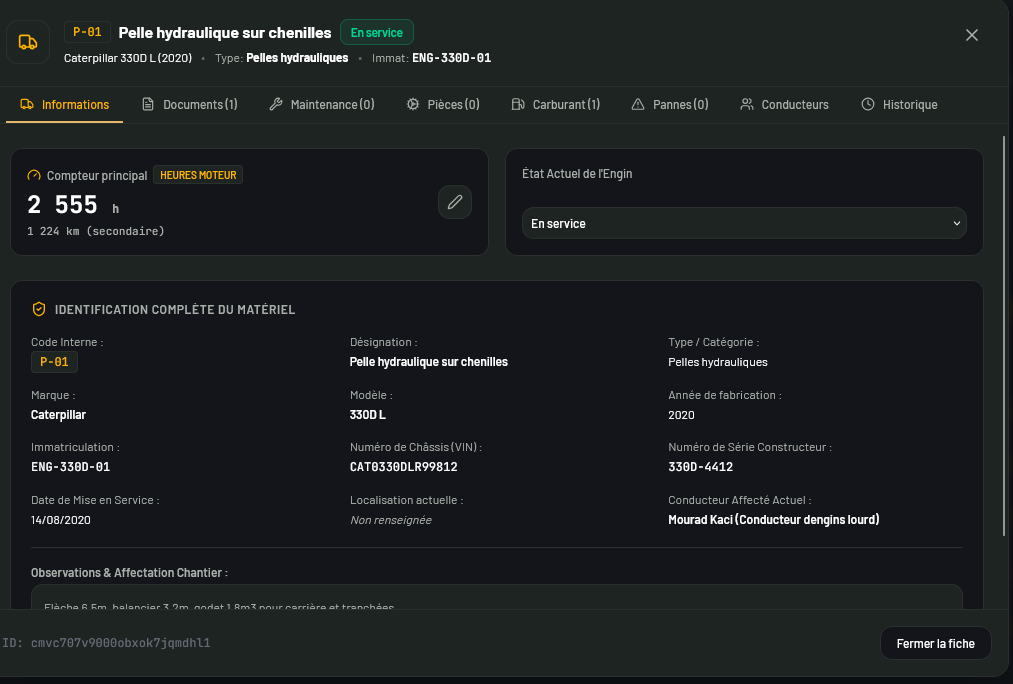
Task: Click the shield icon beside Identification complète
Action: click(x=39, y=309)
